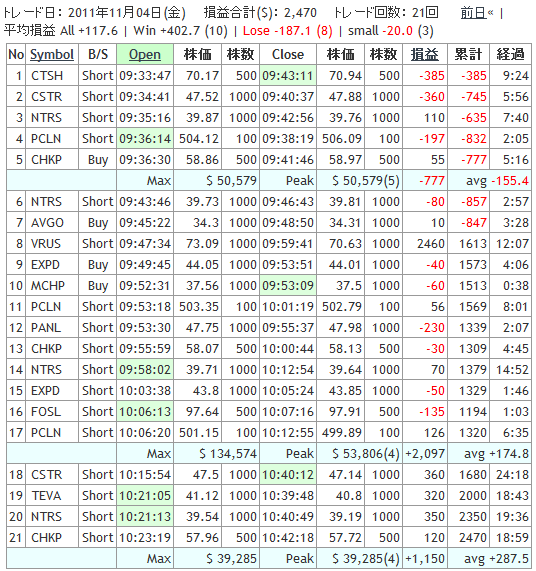The width and height of the screenshot is (536, 571).
Task: Click the 累計 column header
Action: [x=469, y=55]
